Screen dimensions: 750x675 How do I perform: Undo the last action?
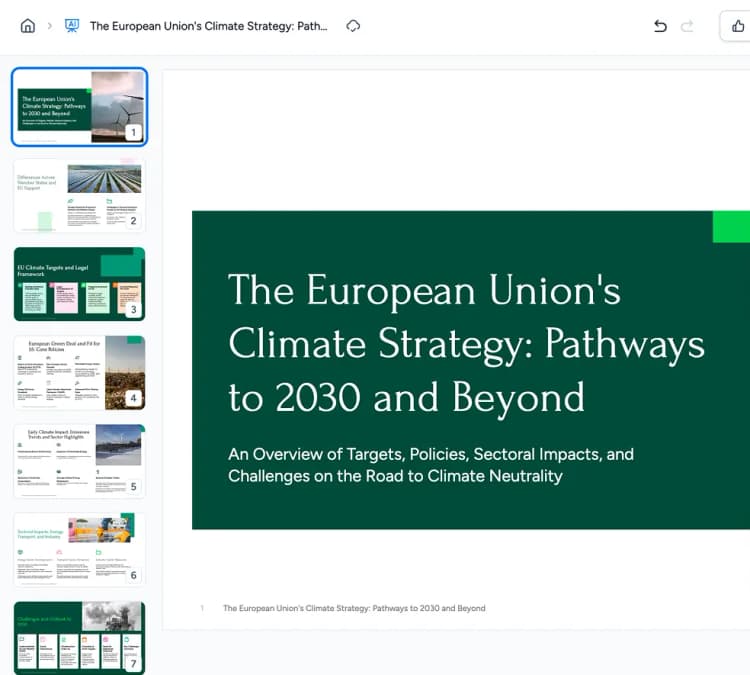tap(660, 26)
